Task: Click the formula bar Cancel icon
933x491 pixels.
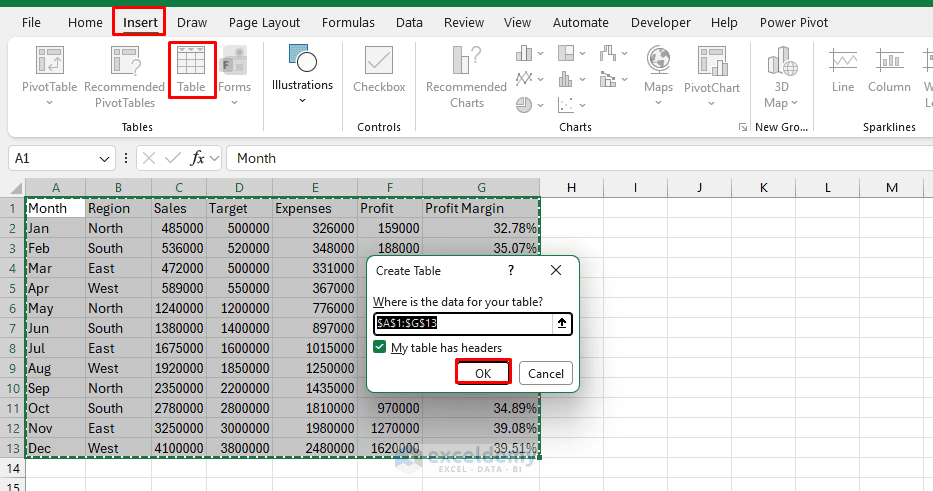Action: tap(149, 158)
